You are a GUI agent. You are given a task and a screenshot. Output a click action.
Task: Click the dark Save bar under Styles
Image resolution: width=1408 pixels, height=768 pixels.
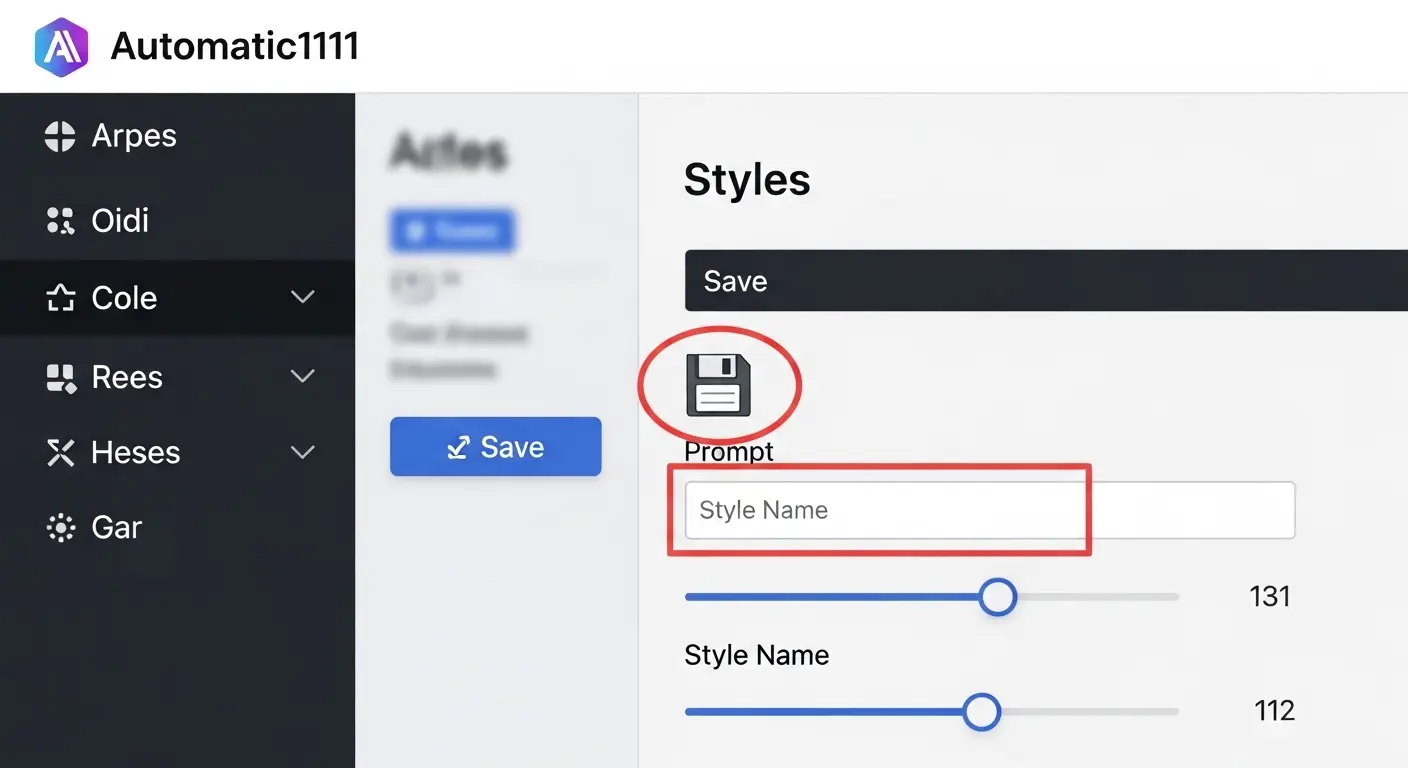[1045, 281]
